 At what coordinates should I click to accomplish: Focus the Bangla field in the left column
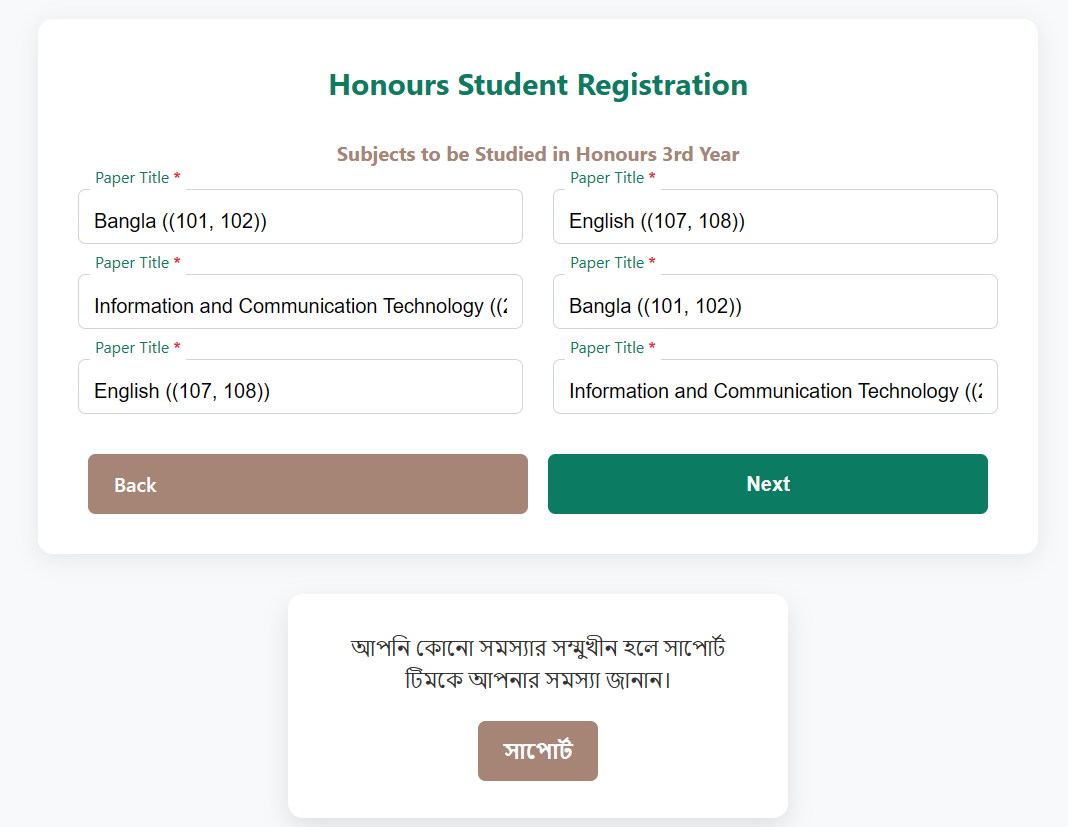[300, 221]
